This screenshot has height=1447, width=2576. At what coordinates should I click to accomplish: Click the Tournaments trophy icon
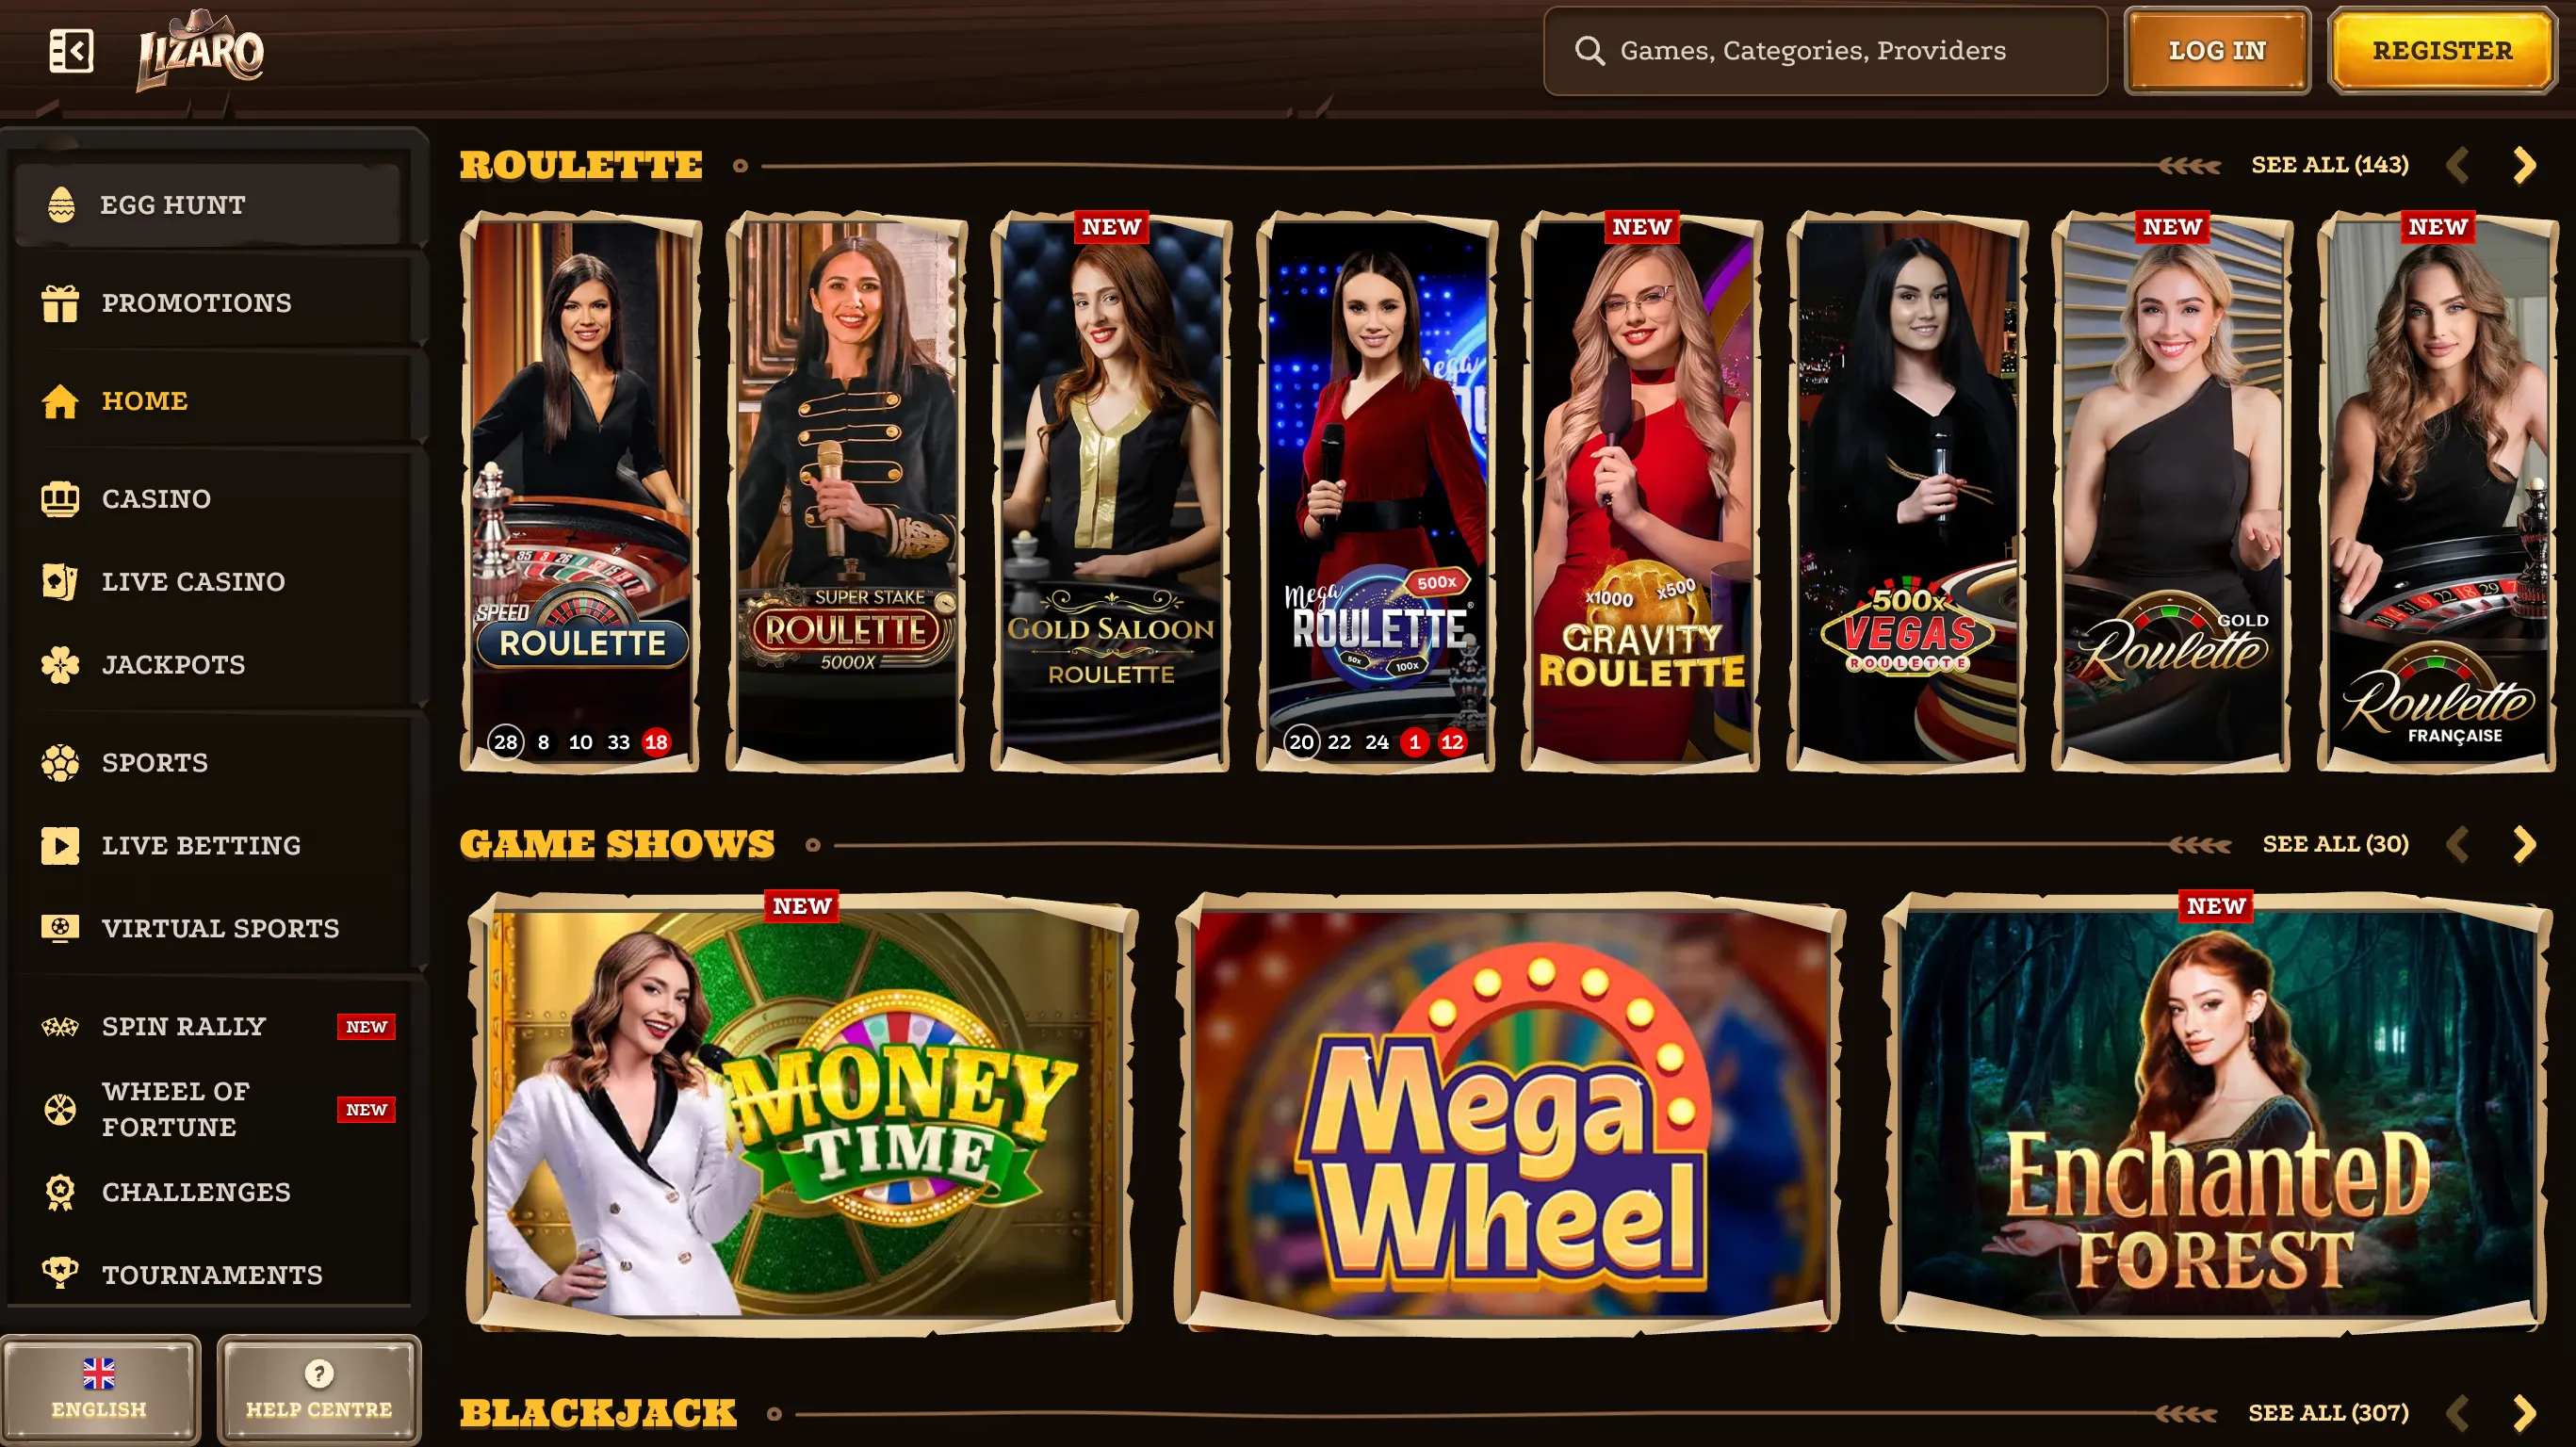click(60, 1274)
